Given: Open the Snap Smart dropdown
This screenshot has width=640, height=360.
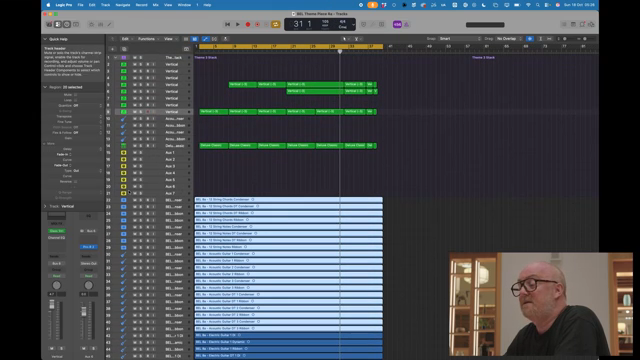Looking at the screenshot, I should (x=460, y=39).
